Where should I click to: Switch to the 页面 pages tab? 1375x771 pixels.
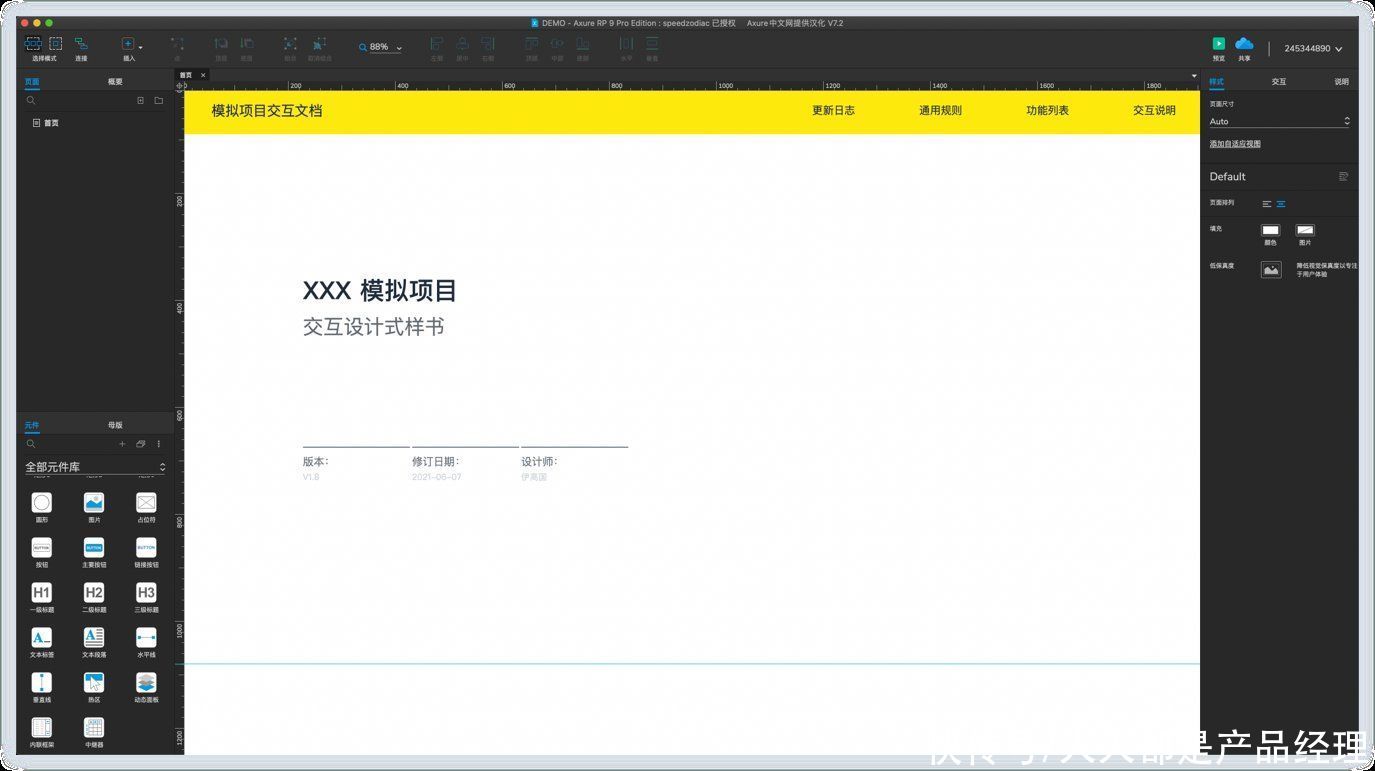pyautogui.click(x=32, y=82)
